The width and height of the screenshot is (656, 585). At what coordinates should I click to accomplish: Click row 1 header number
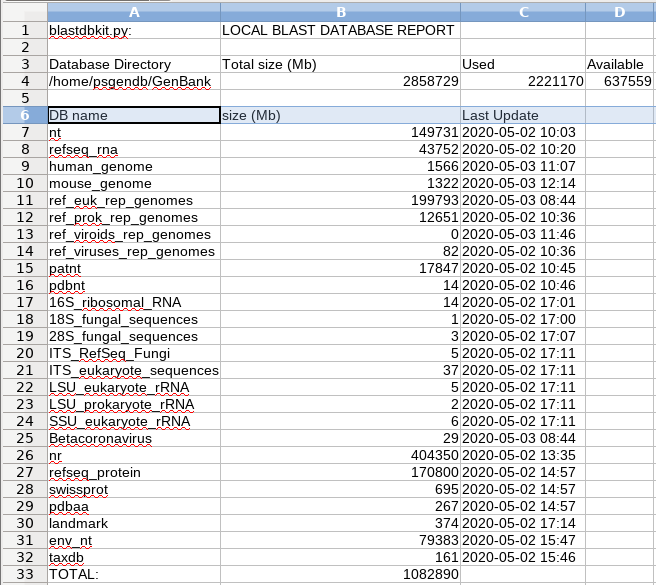pyautogui.click(x=22, y=30)
